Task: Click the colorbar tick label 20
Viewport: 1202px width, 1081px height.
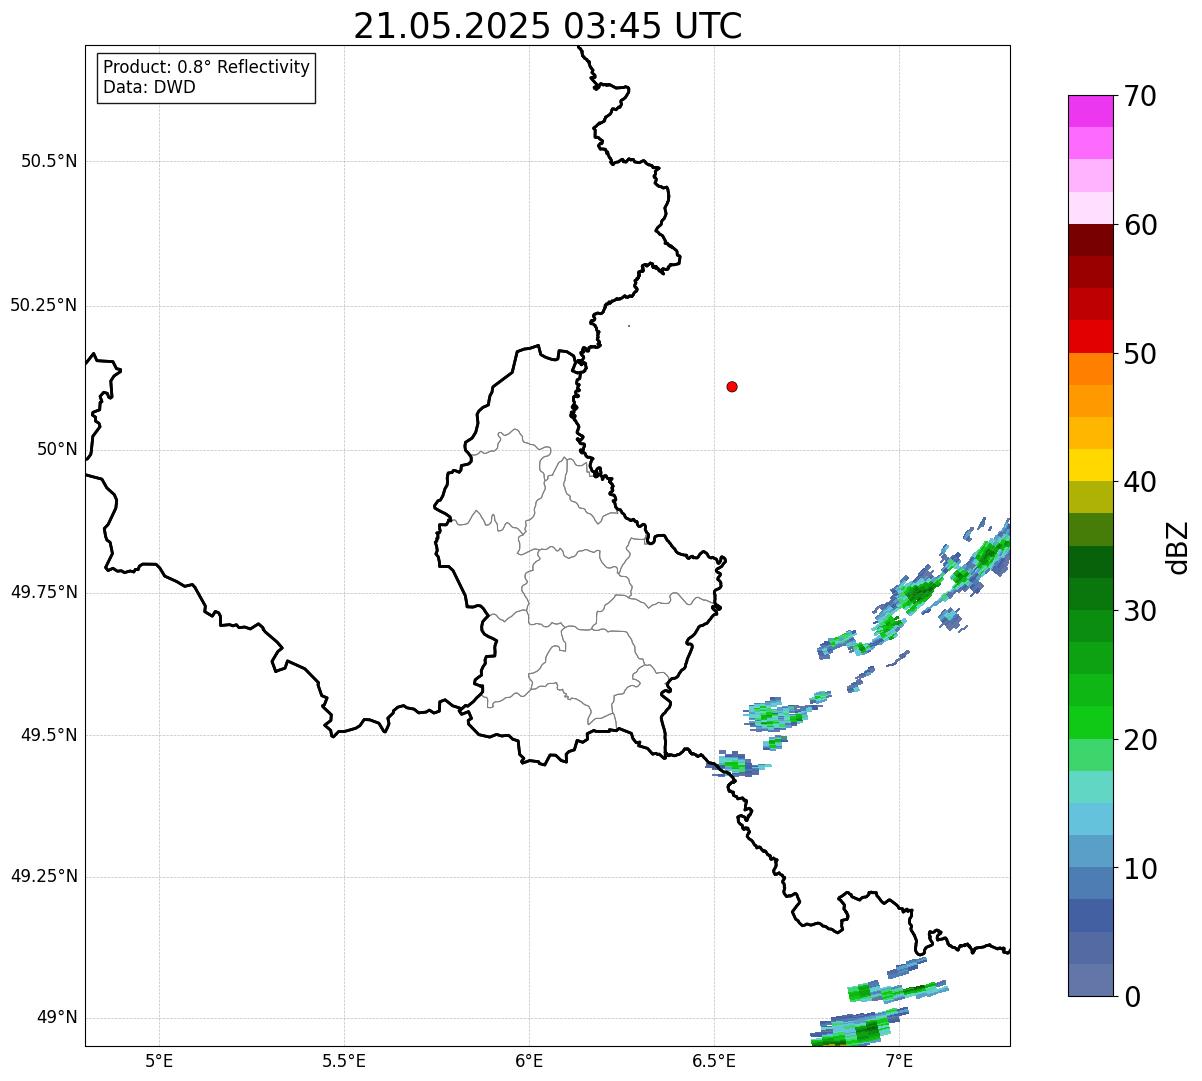Action: (1140, 740)
